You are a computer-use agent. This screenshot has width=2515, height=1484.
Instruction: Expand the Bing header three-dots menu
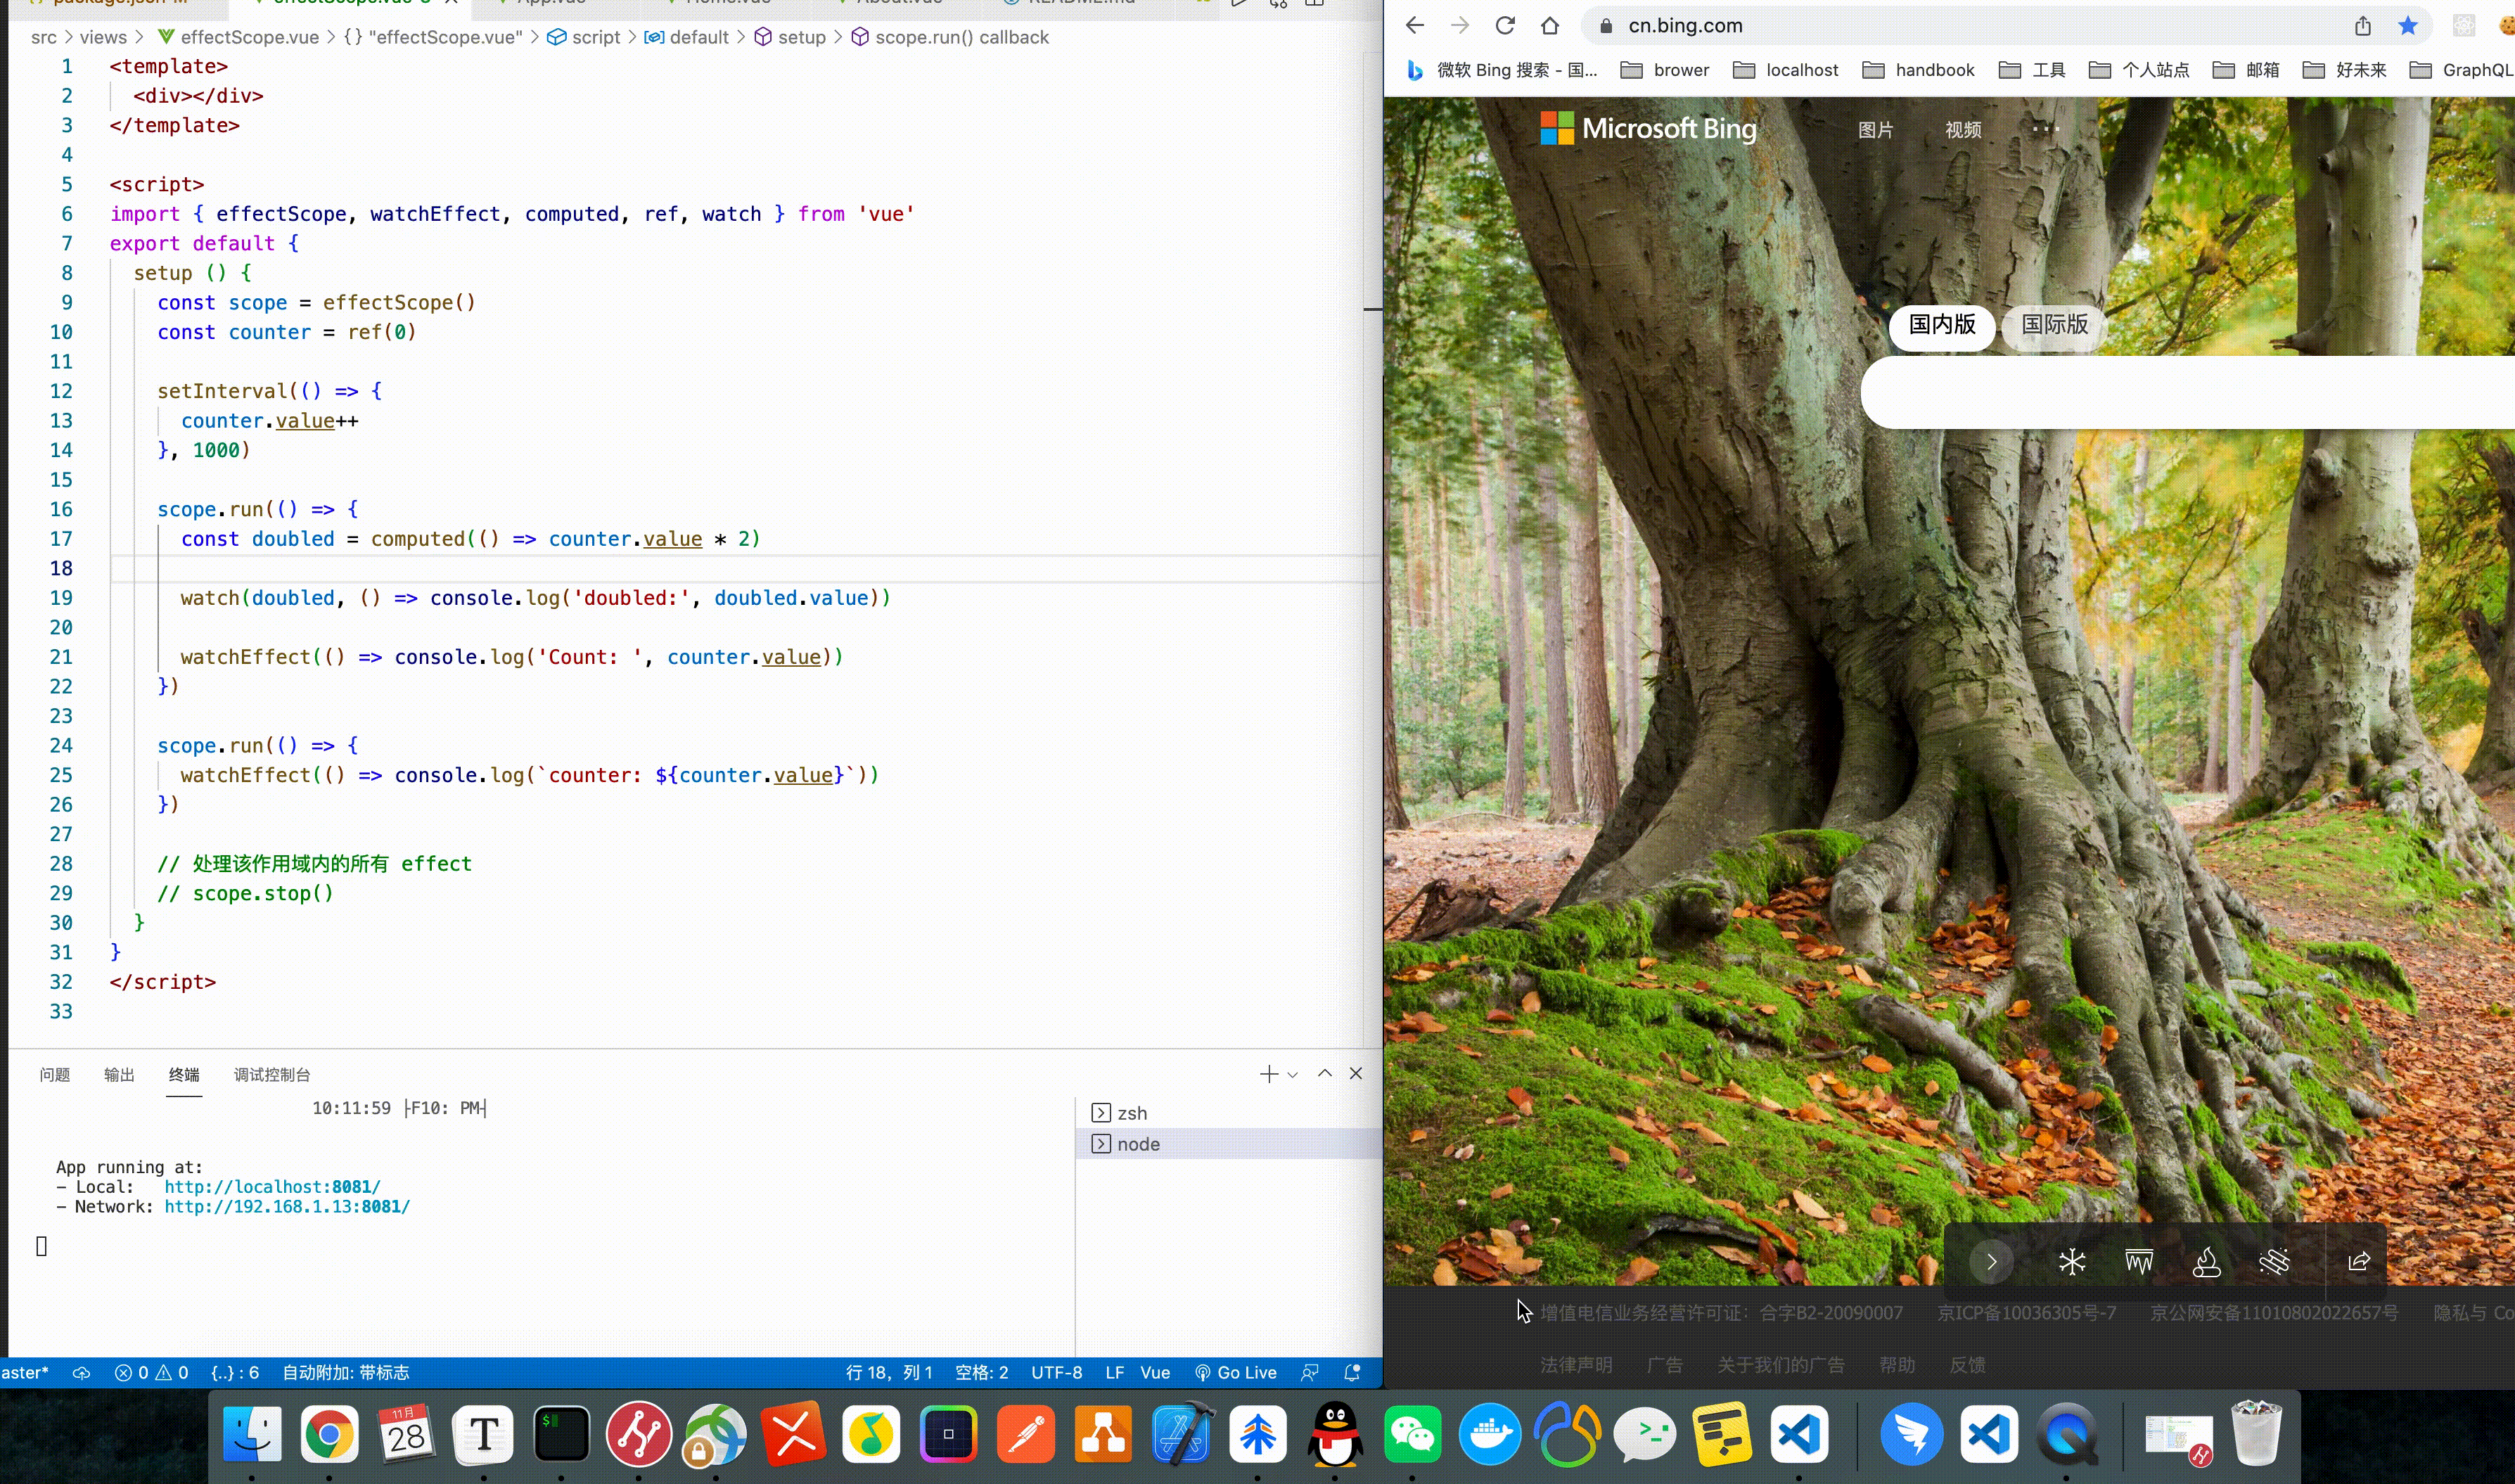(x=2046, y=129)
